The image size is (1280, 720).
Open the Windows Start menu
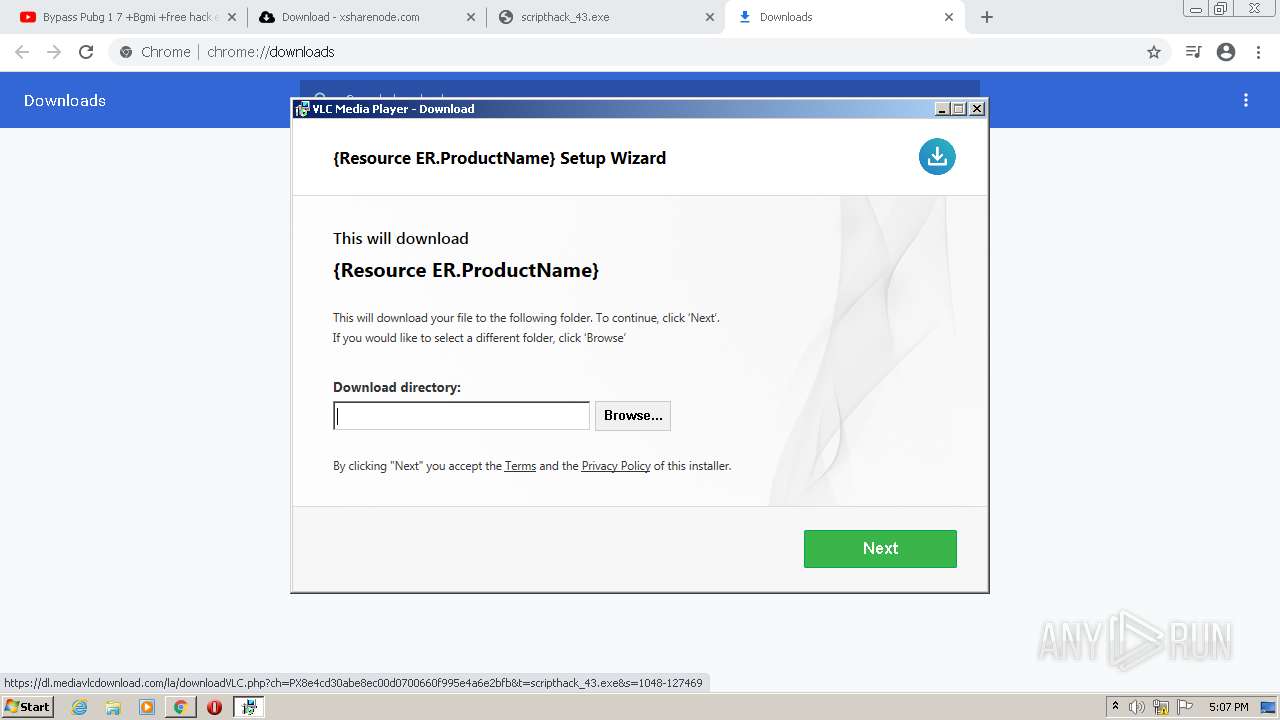28,707
